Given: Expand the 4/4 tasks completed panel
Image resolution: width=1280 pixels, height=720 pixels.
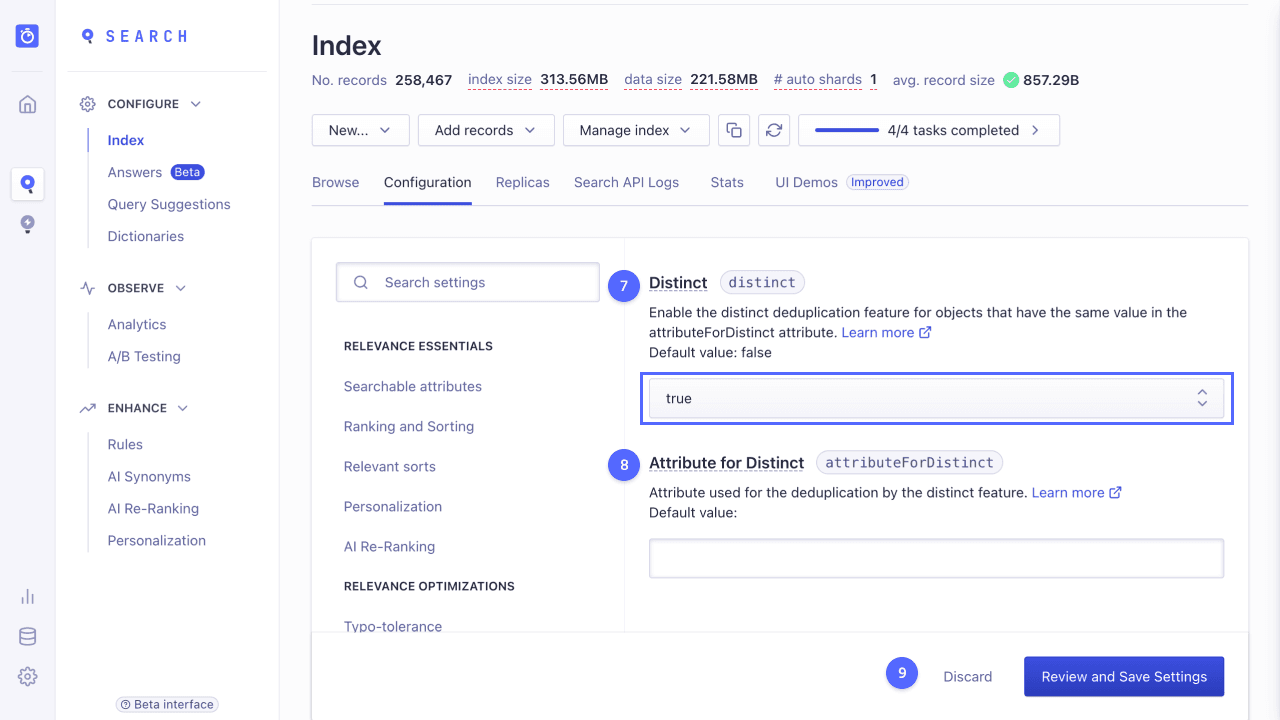Looking at the screenshot, I should (x=929, y=130).
